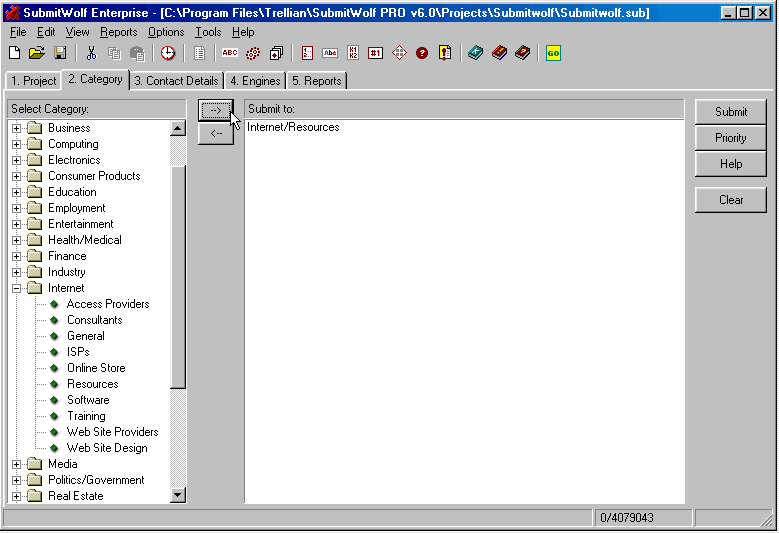The image size is (779, 533).
Task: Click the New project toolbar icon
Action: coord(14,53)
